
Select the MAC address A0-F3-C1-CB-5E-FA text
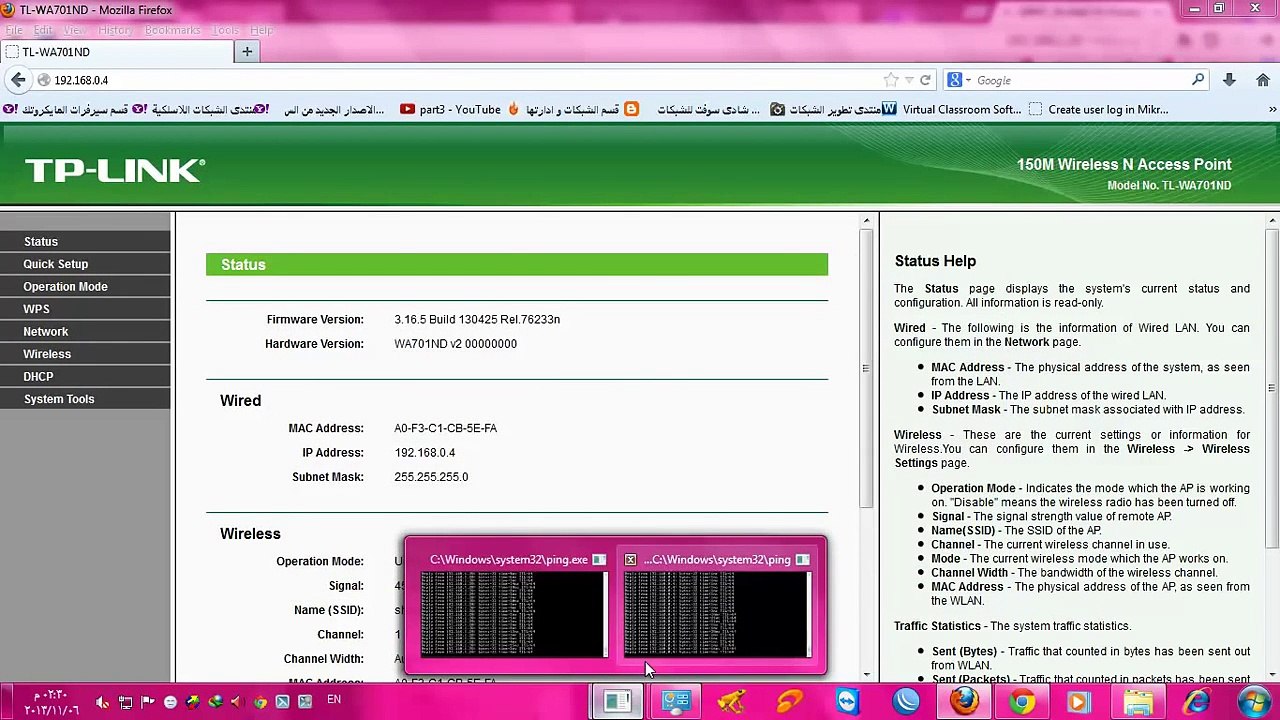[x=445, y=428]
